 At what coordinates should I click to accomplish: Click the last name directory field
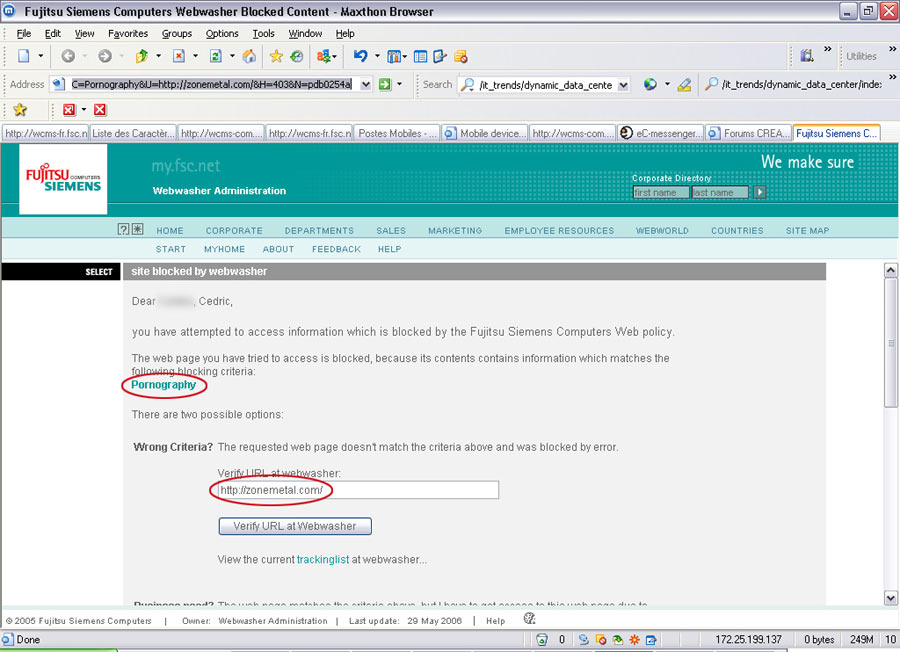pos(720,192)
